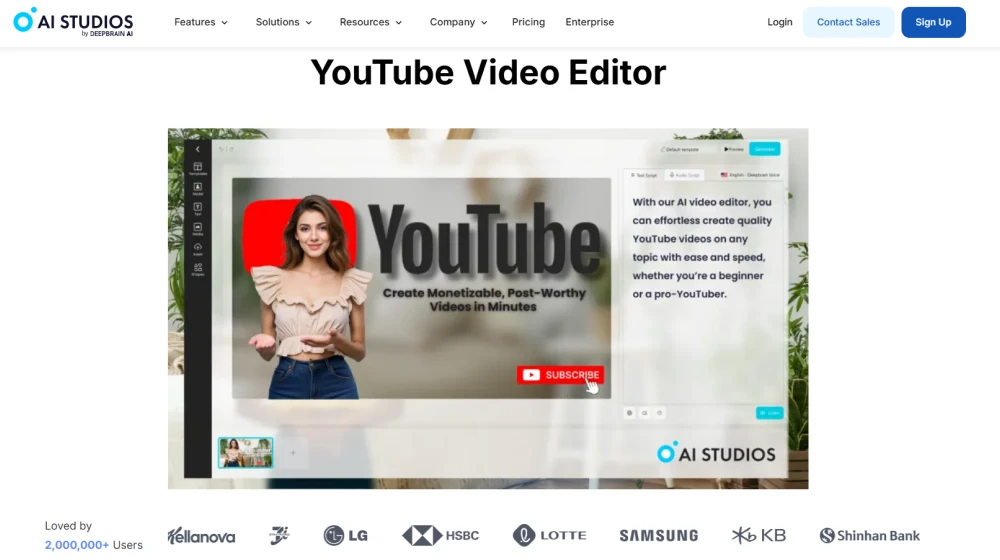The width and height of the screenshot is (1000, 560).
Task: Open the Shapes icon in sidebar
Action: pos(198,269)
